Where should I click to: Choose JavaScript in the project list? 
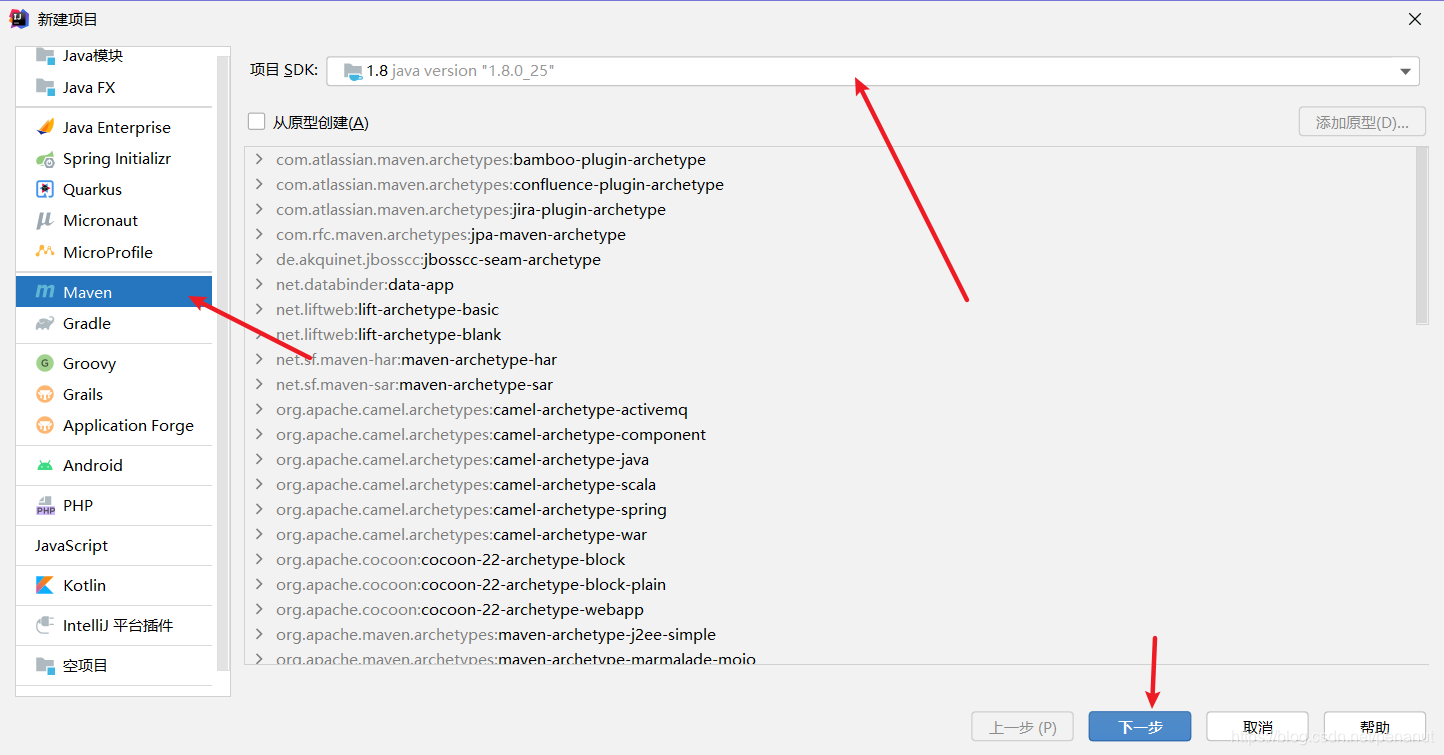114,545
